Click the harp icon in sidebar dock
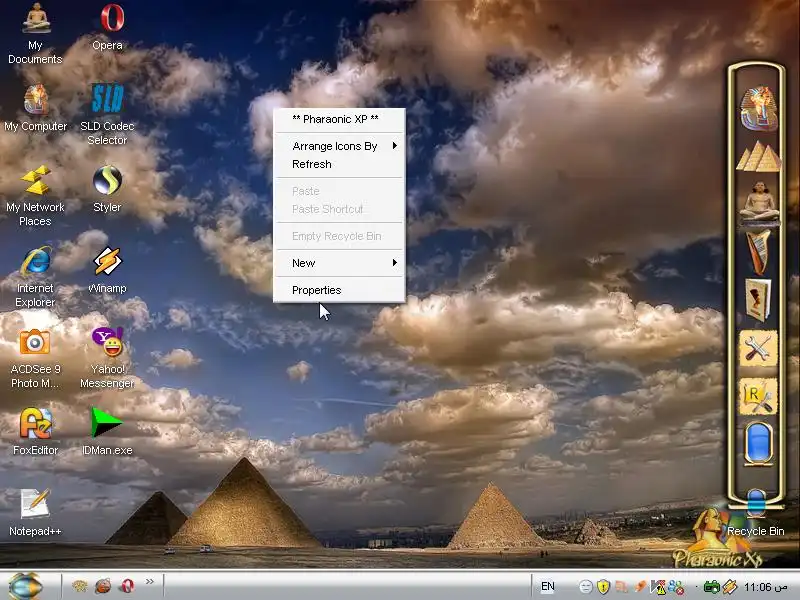Image resolution: width=800 pixels, height=600 pixels. [x=759, y=253]
